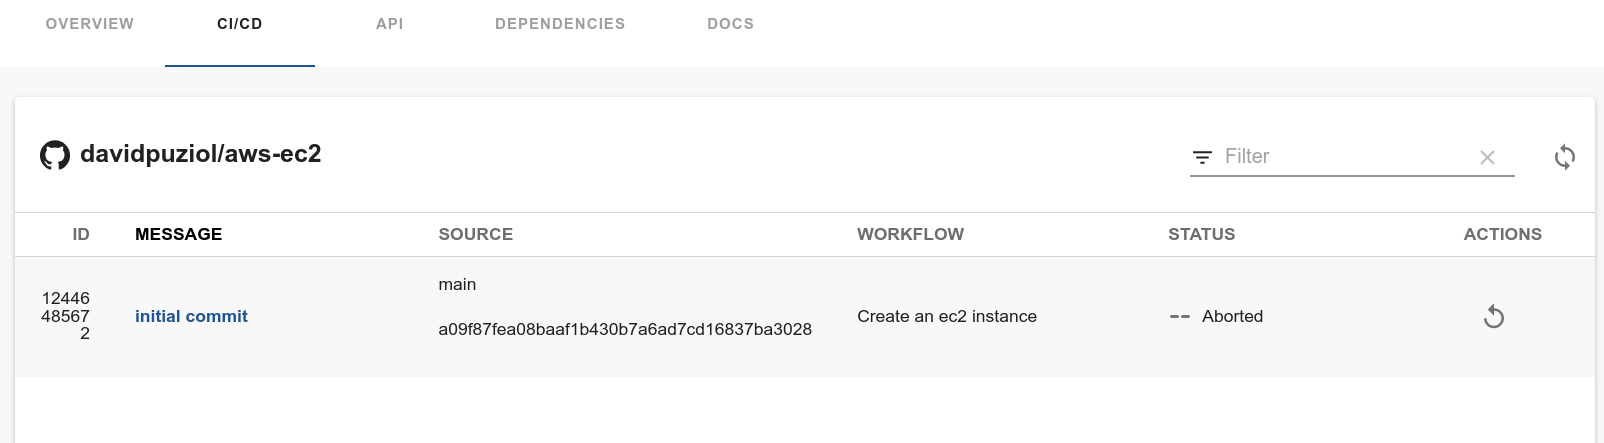The width and height of the screenshot is (1604, 443).
Task: Go to the API tab
Action: [390, 24]
